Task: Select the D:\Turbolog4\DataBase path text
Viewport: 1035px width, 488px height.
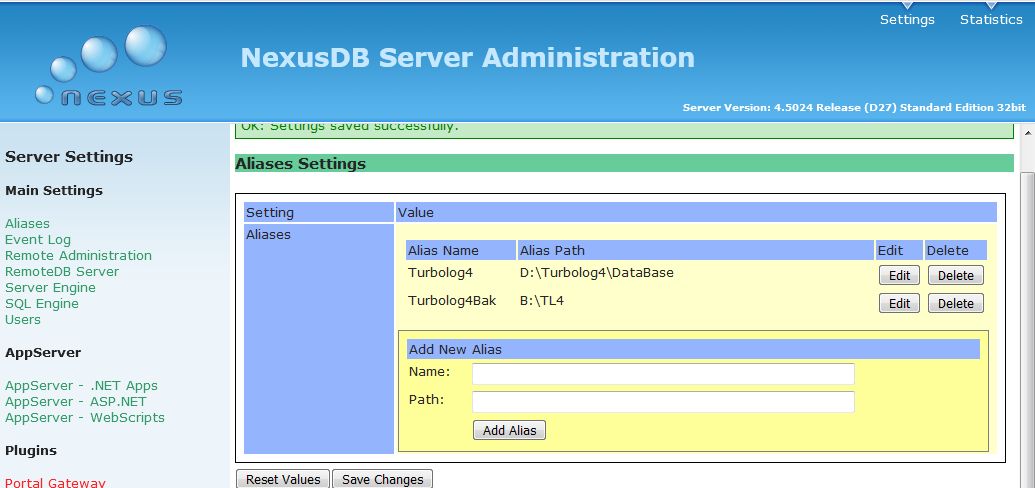Action: click(597, 272)
